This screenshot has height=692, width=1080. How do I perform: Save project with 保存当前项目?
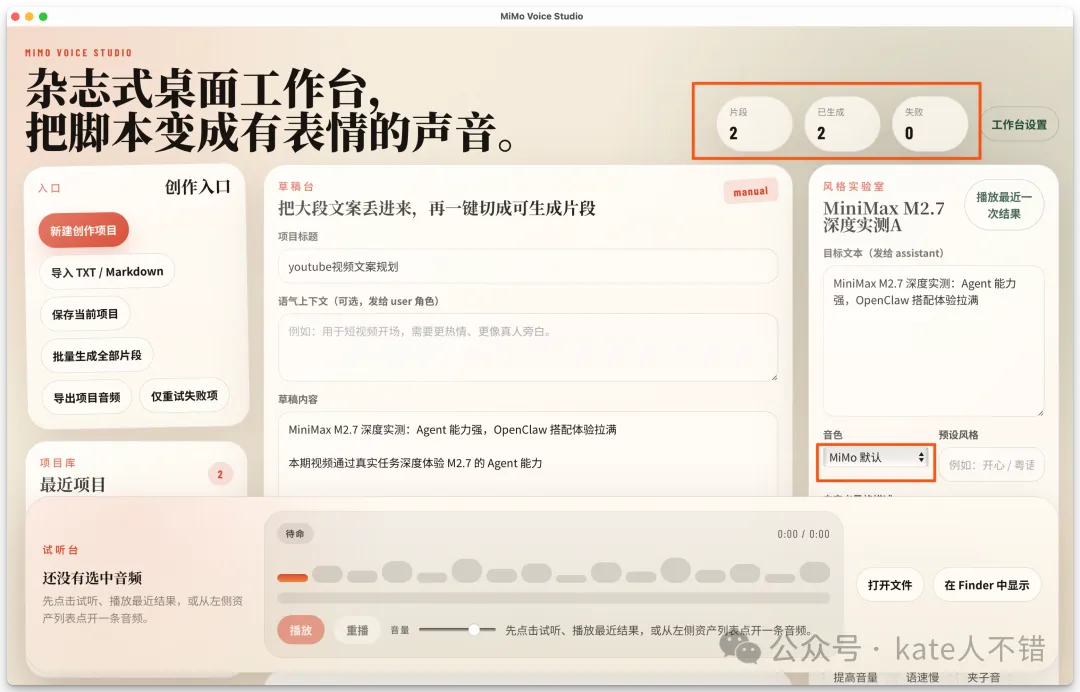click(x=85, y=314)
